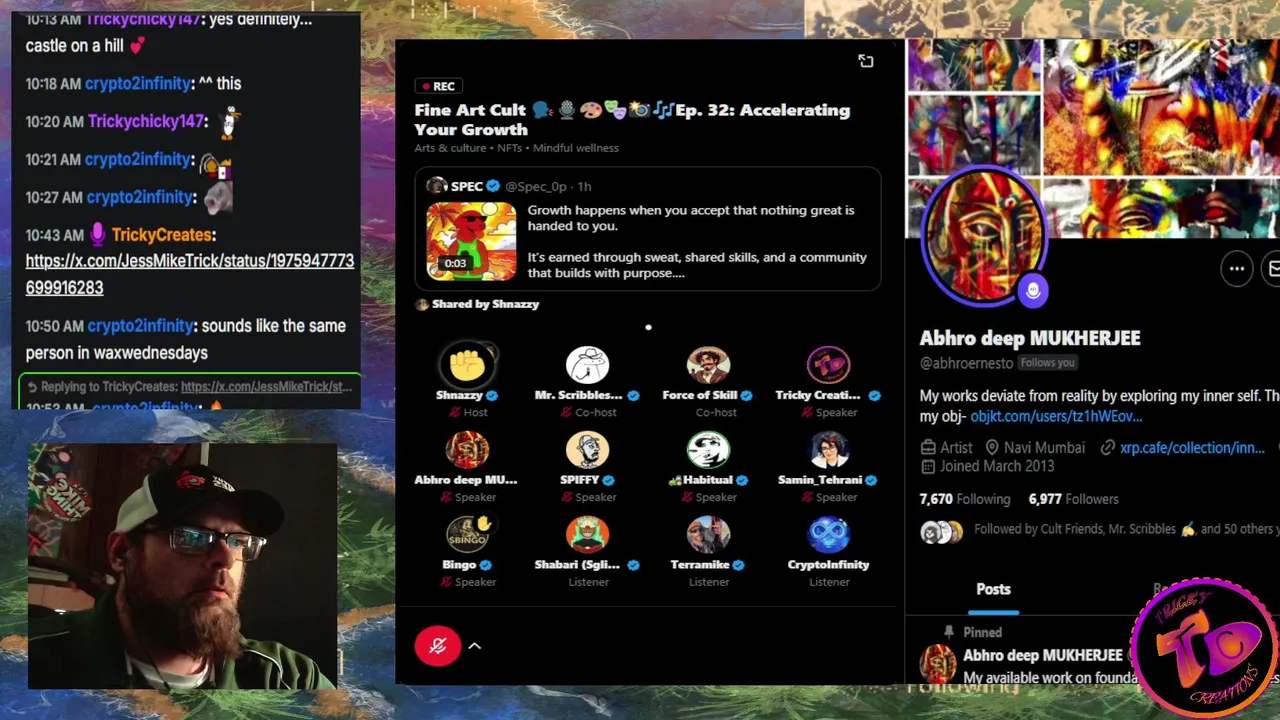Open SPIFFY speaker avatar
The image size is (1280, 720).
[587, 450]
